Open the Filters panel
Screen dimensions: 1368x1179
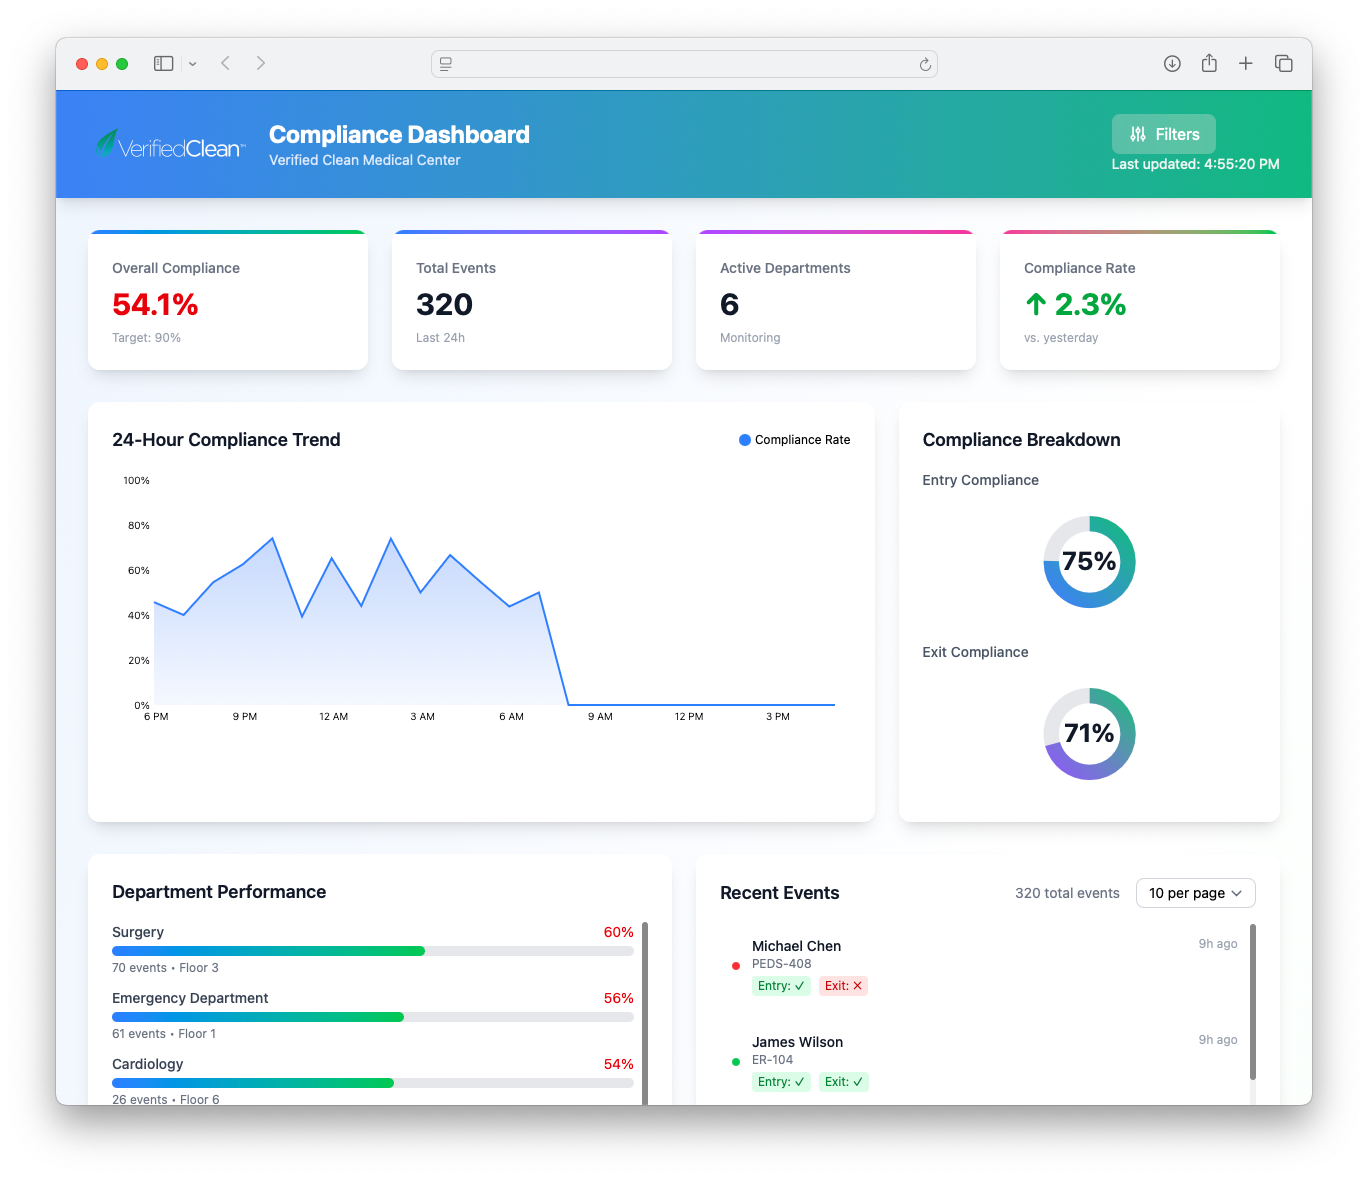point(1163,134)
